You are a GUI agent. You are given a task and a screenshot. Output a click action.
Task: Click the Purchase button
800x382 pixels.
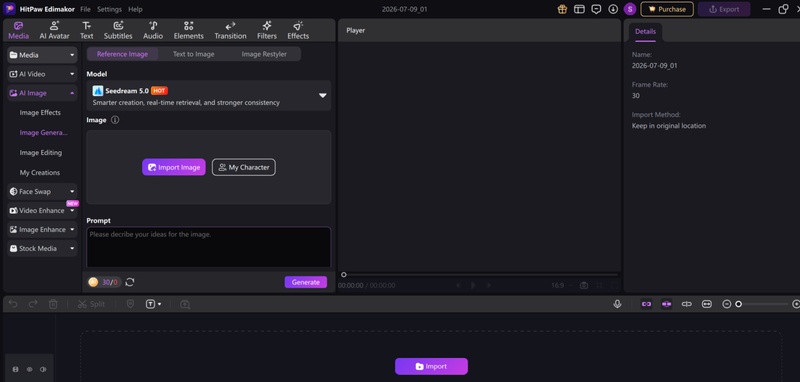tap(667, 9)
